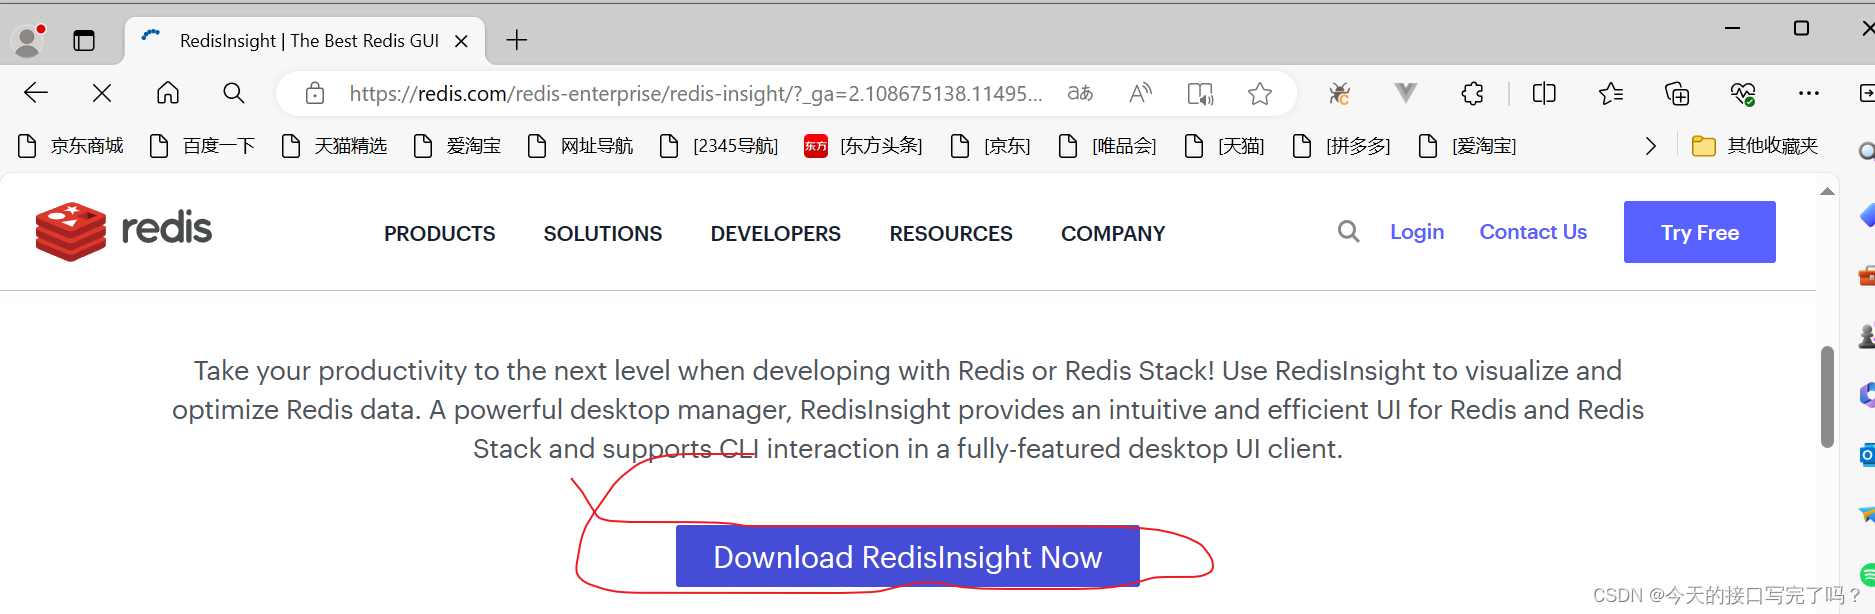Screen dimensions: 1875x614
Task: Open the 网址导航 bookmark
Action: pyautogui.click(x=580, y=146)
